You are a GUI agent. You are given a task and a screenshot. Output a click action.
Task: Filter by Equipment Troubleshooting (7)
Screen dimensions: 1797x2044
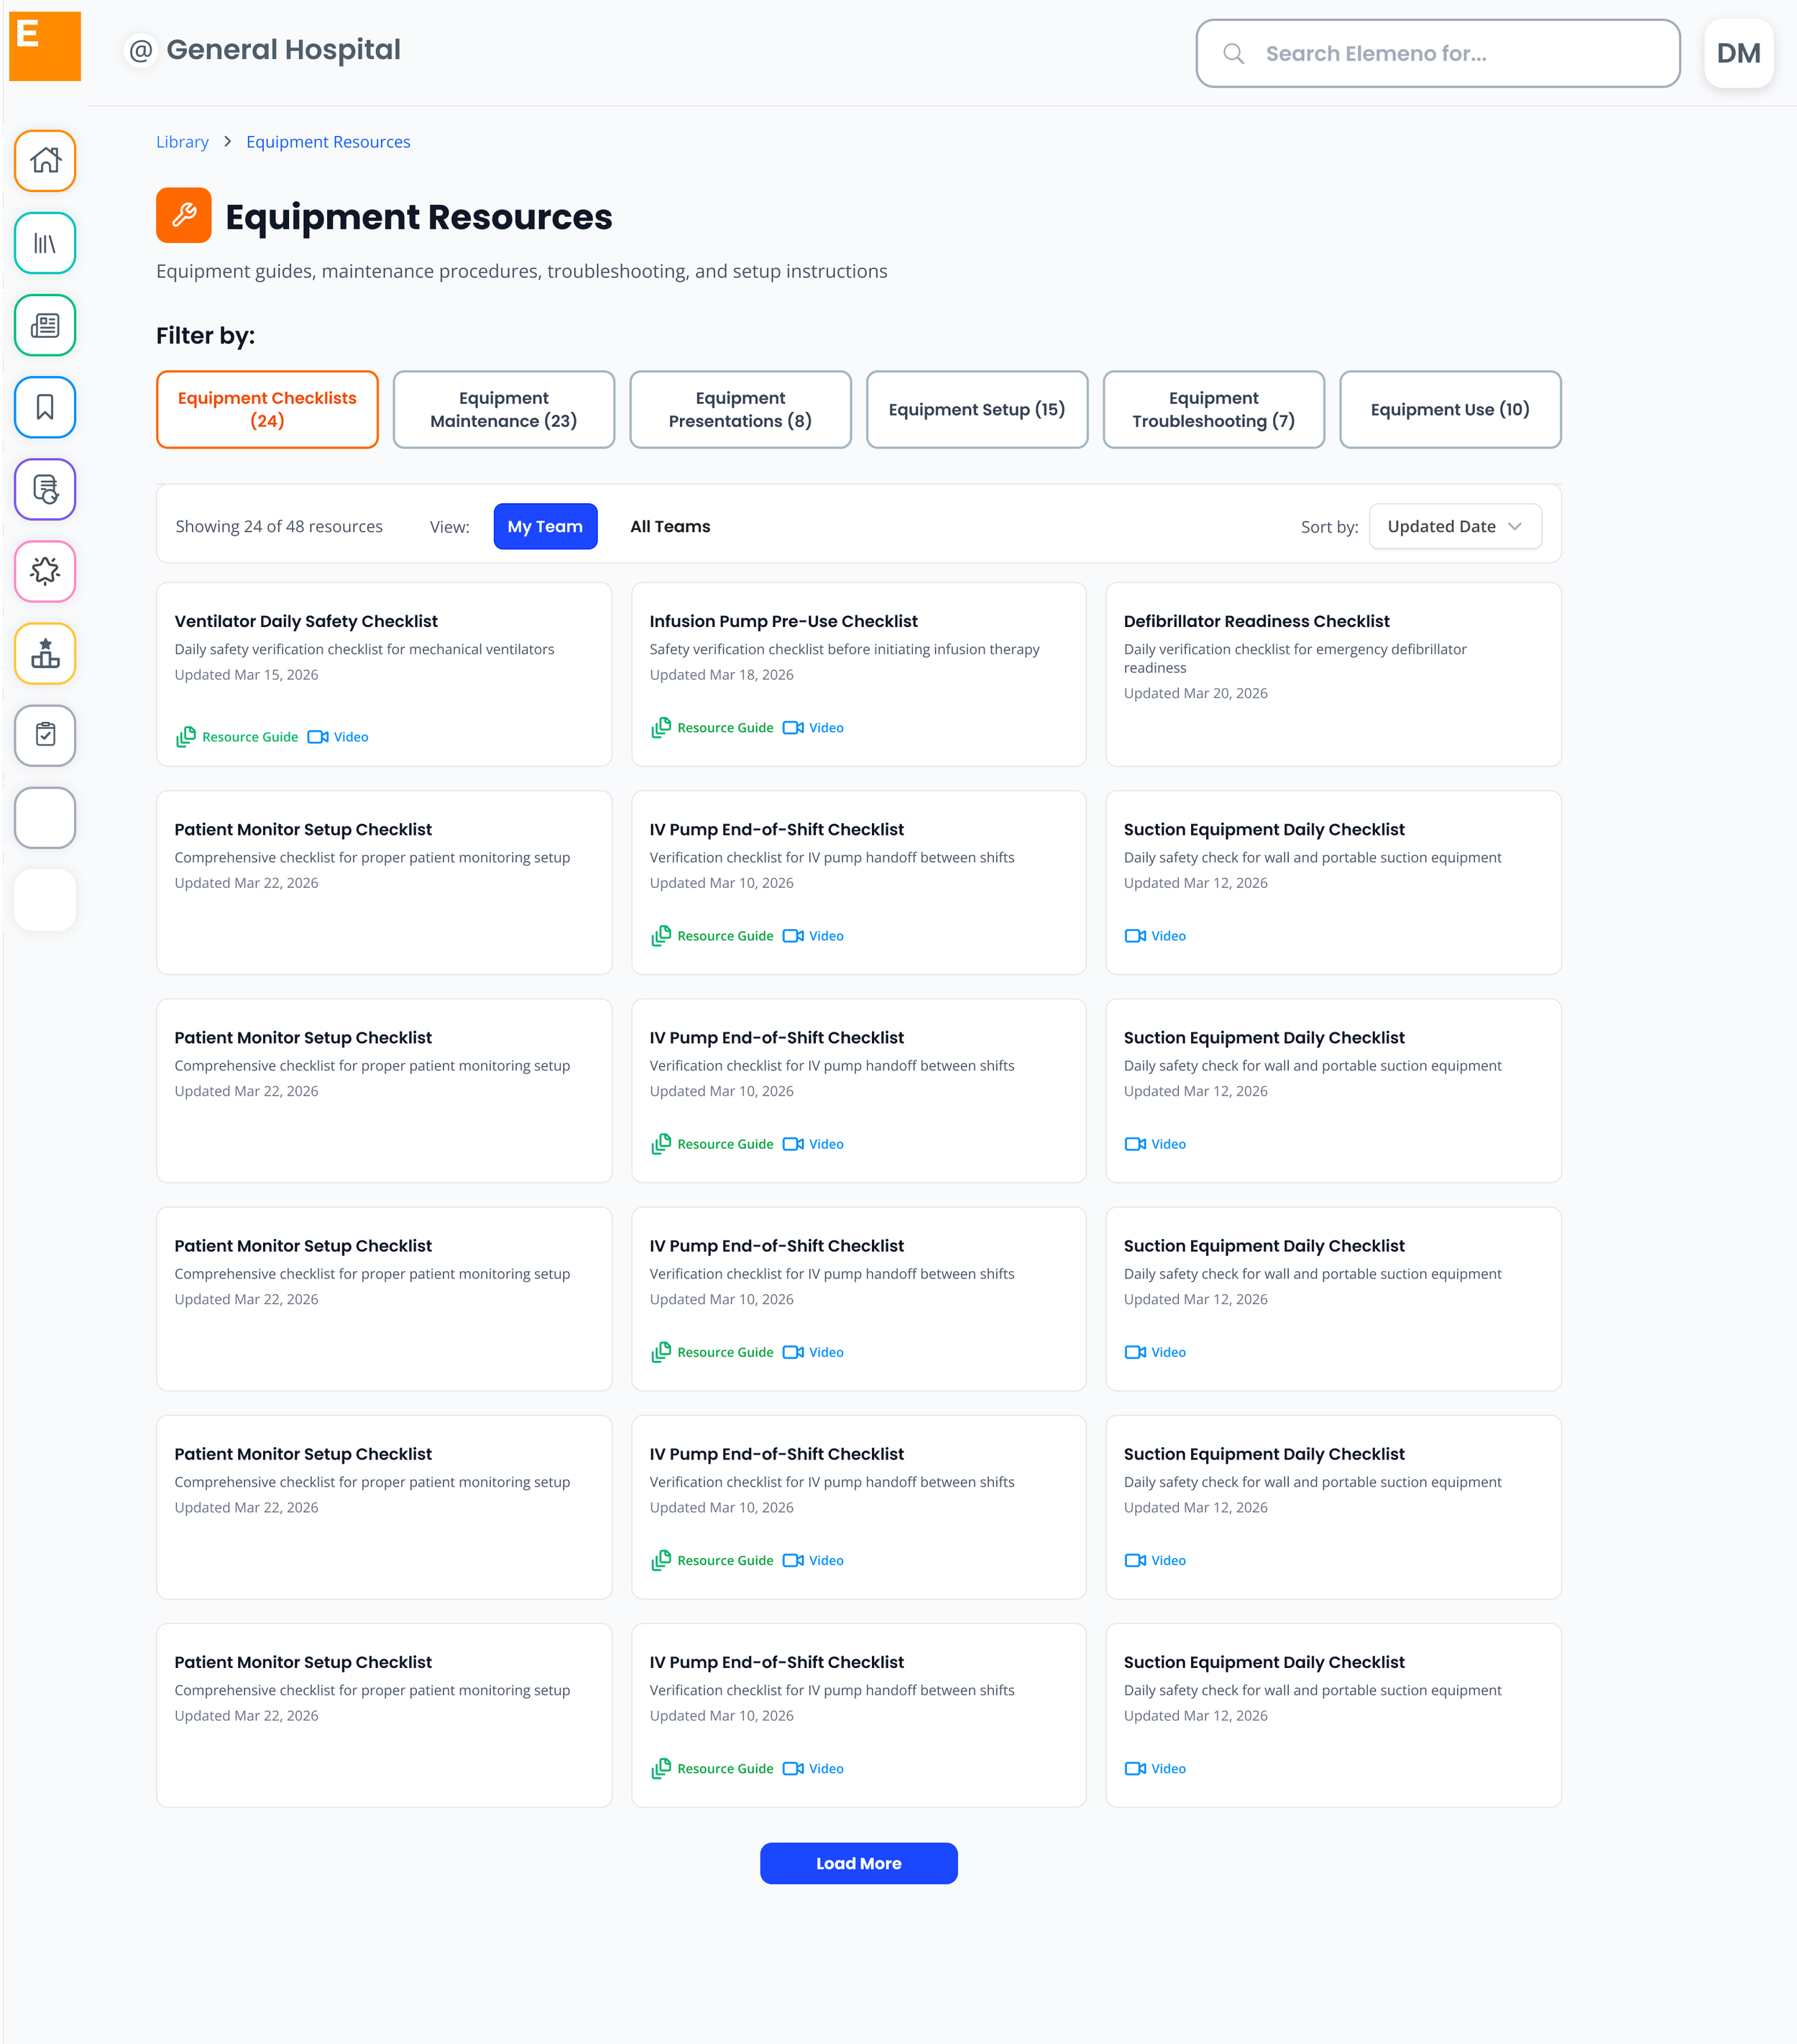1214,410
